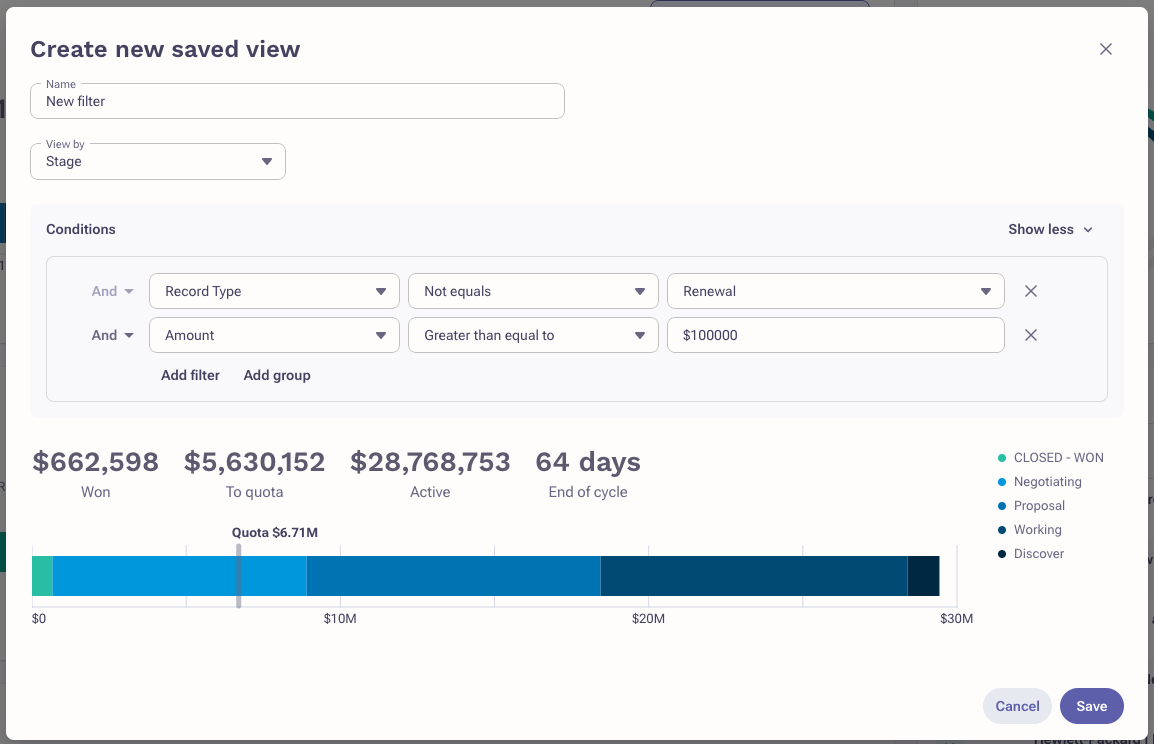Open the Not equals operator dropdown
Screen dimensions: 1154x744
tap(533, 291)
